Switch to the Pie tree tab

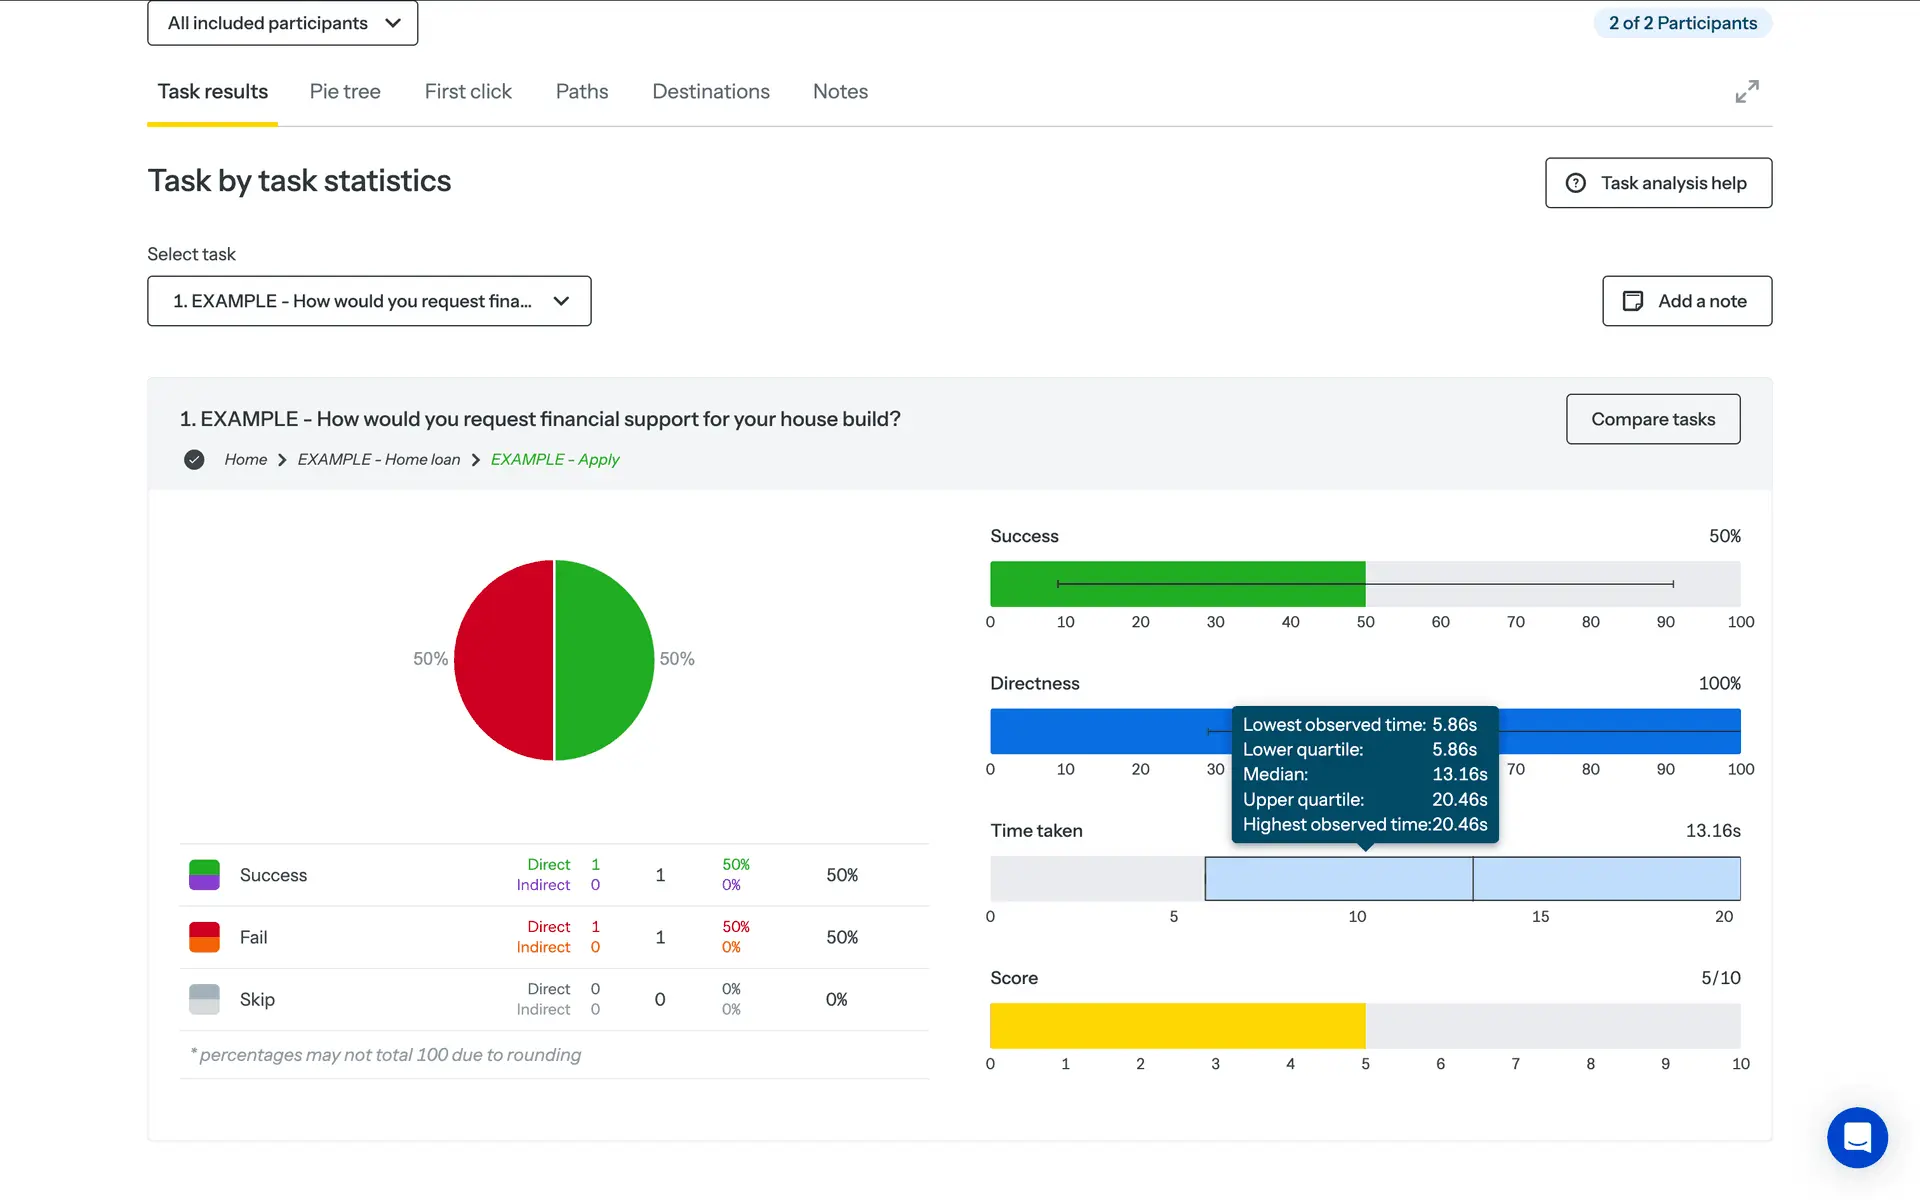click(x=345, y=92)
